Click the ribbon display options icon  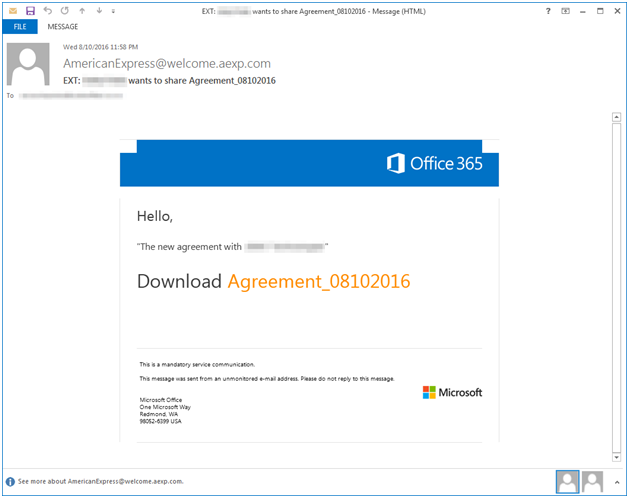[566, 10]
